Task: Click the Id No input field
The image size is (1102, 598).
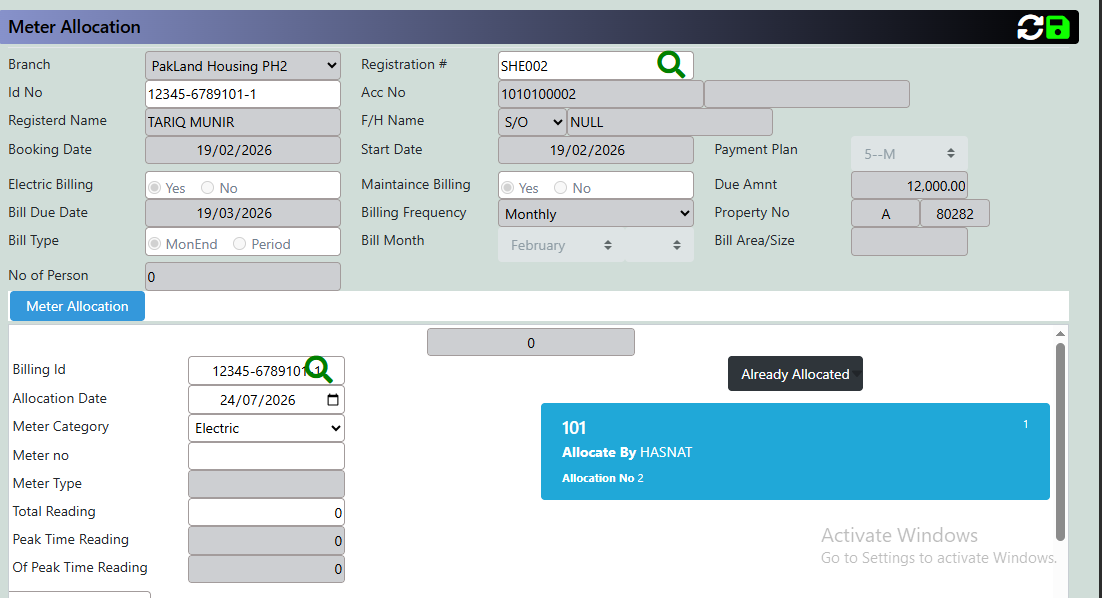Action: tap(243, 93)
